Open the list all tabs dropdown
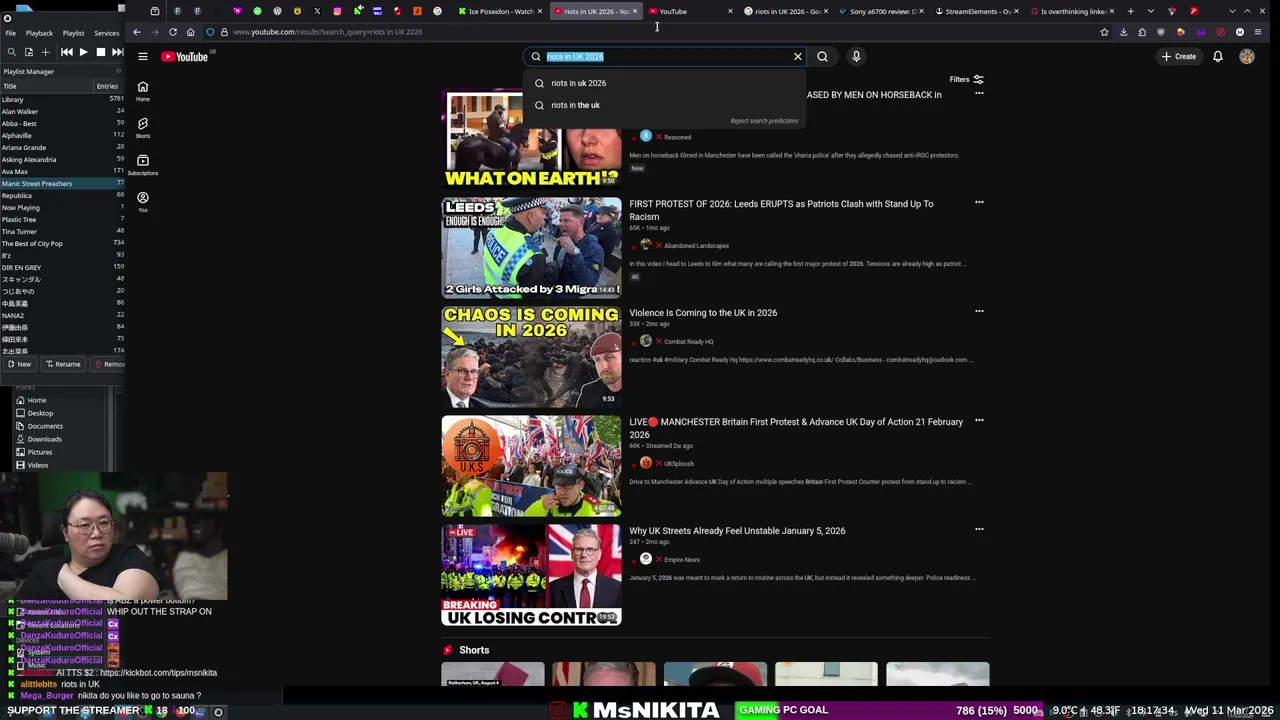 (1150, 11)
